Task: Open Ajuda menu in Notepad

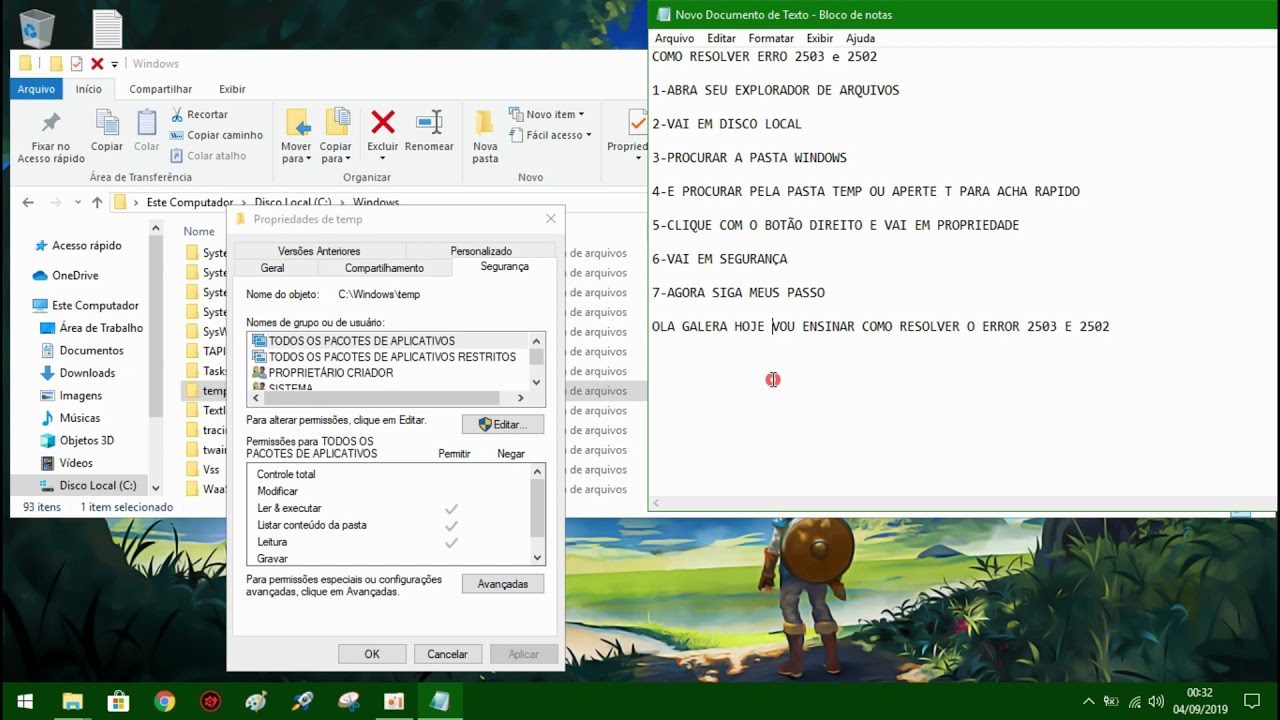Action: (x=860, y=38)
